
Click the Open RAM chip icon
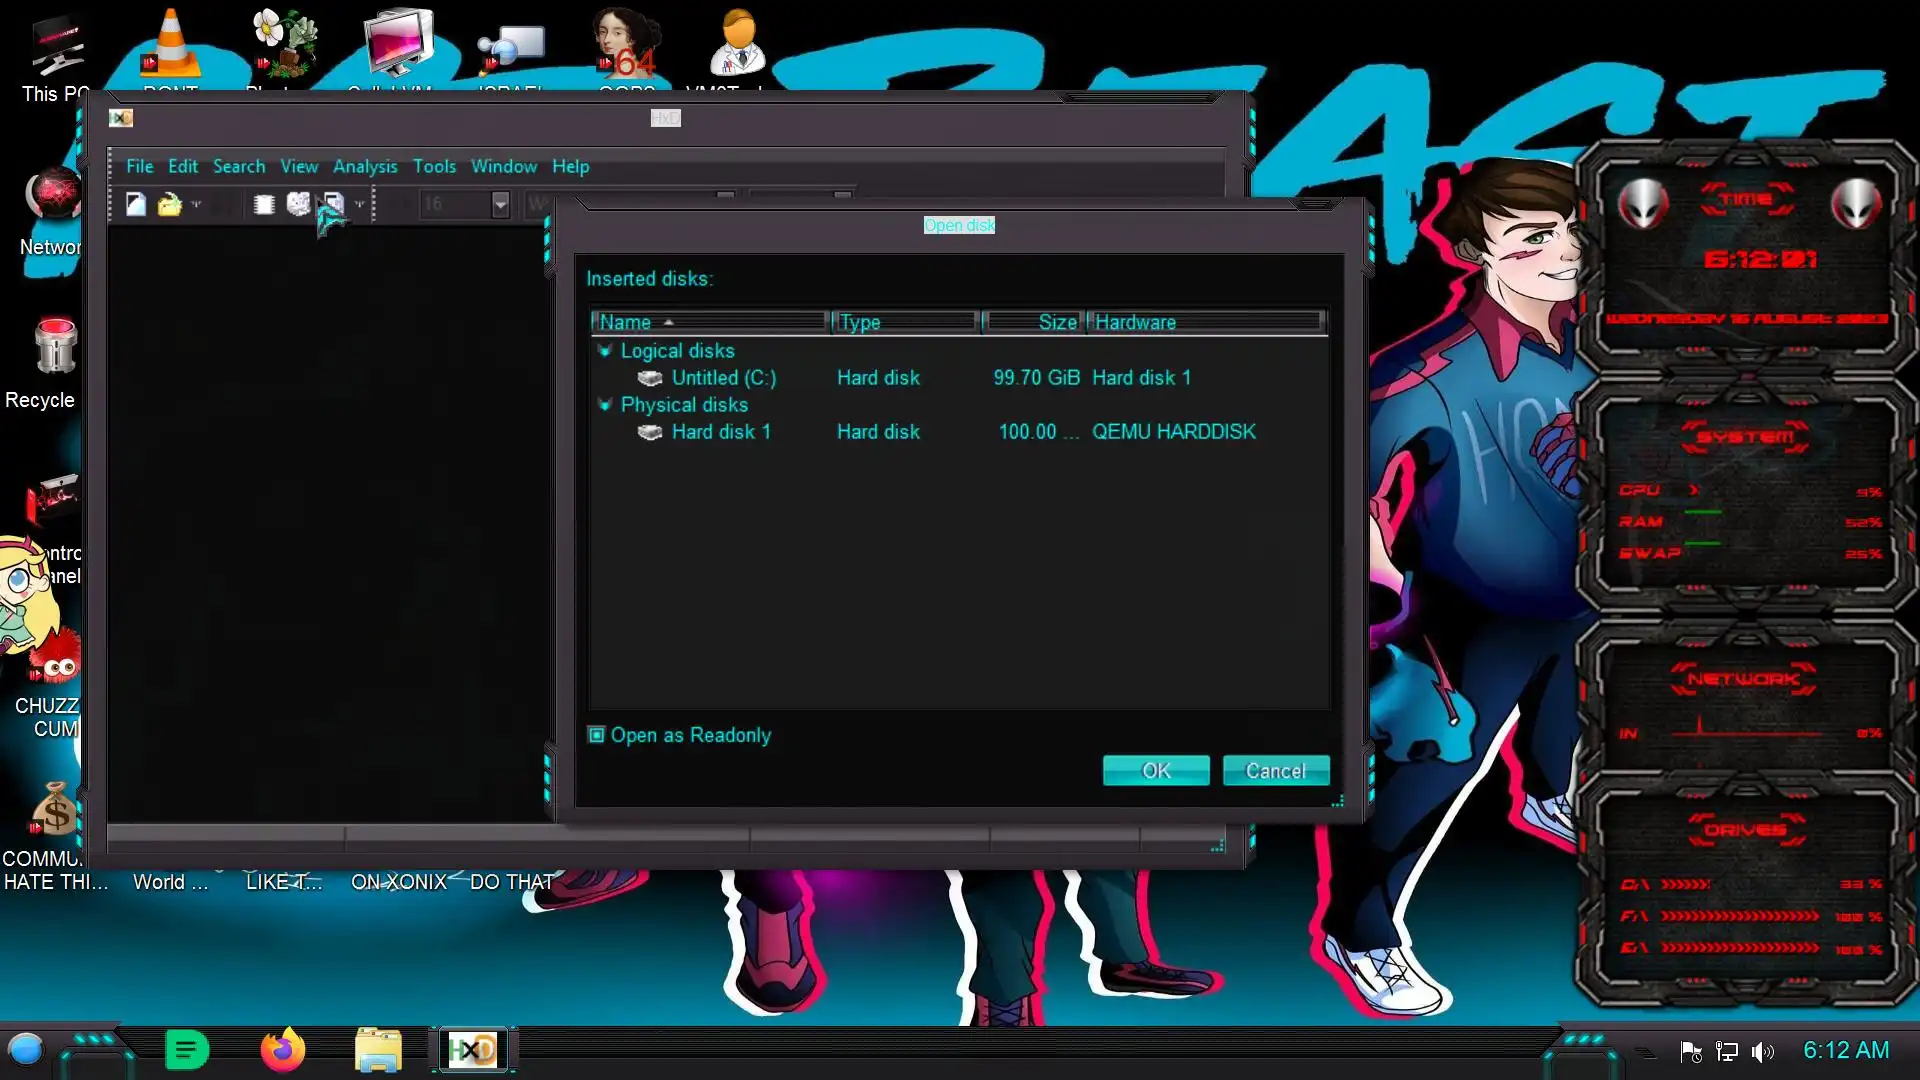[x=264, y=204]
